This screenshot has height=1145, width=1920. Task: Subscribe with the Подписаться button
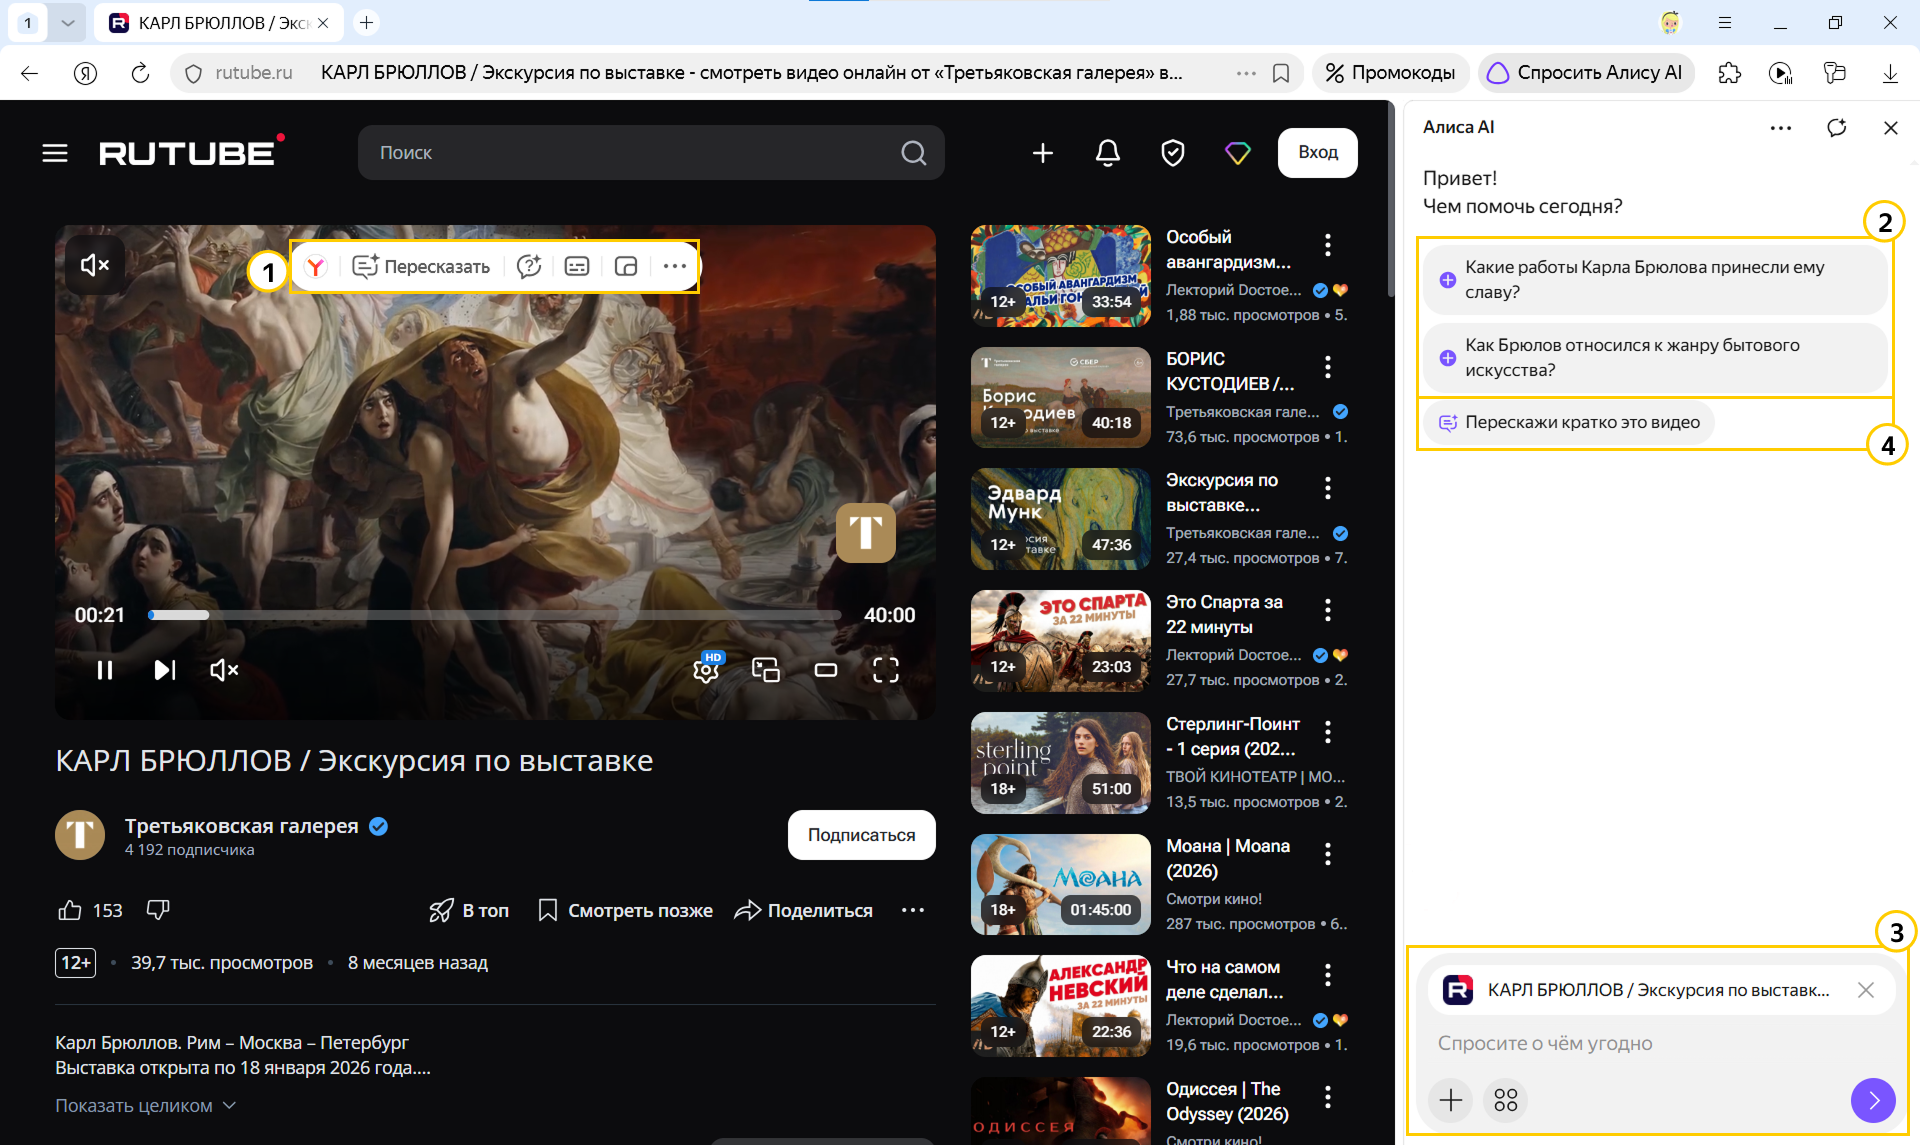coord(861,835)
